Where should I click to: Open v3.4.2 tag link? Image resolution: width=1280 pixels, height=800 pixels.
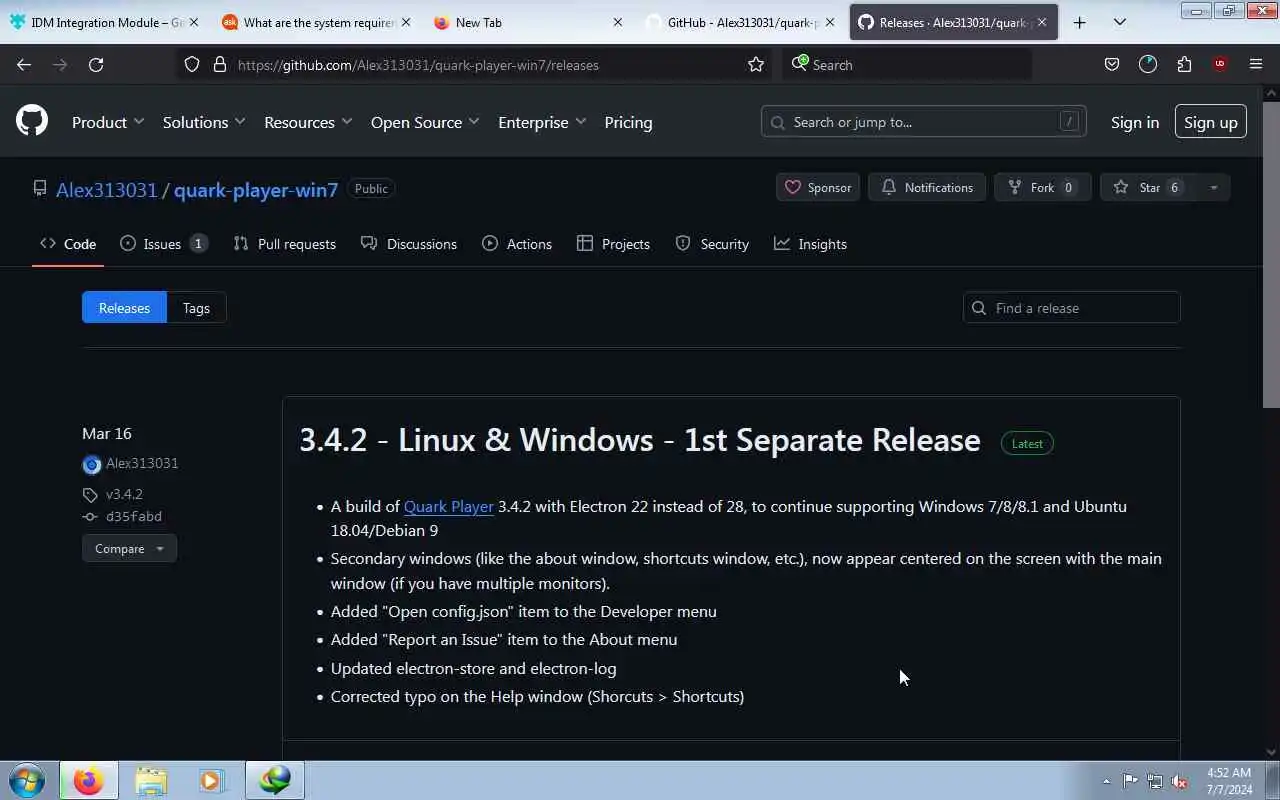(124, 494)
